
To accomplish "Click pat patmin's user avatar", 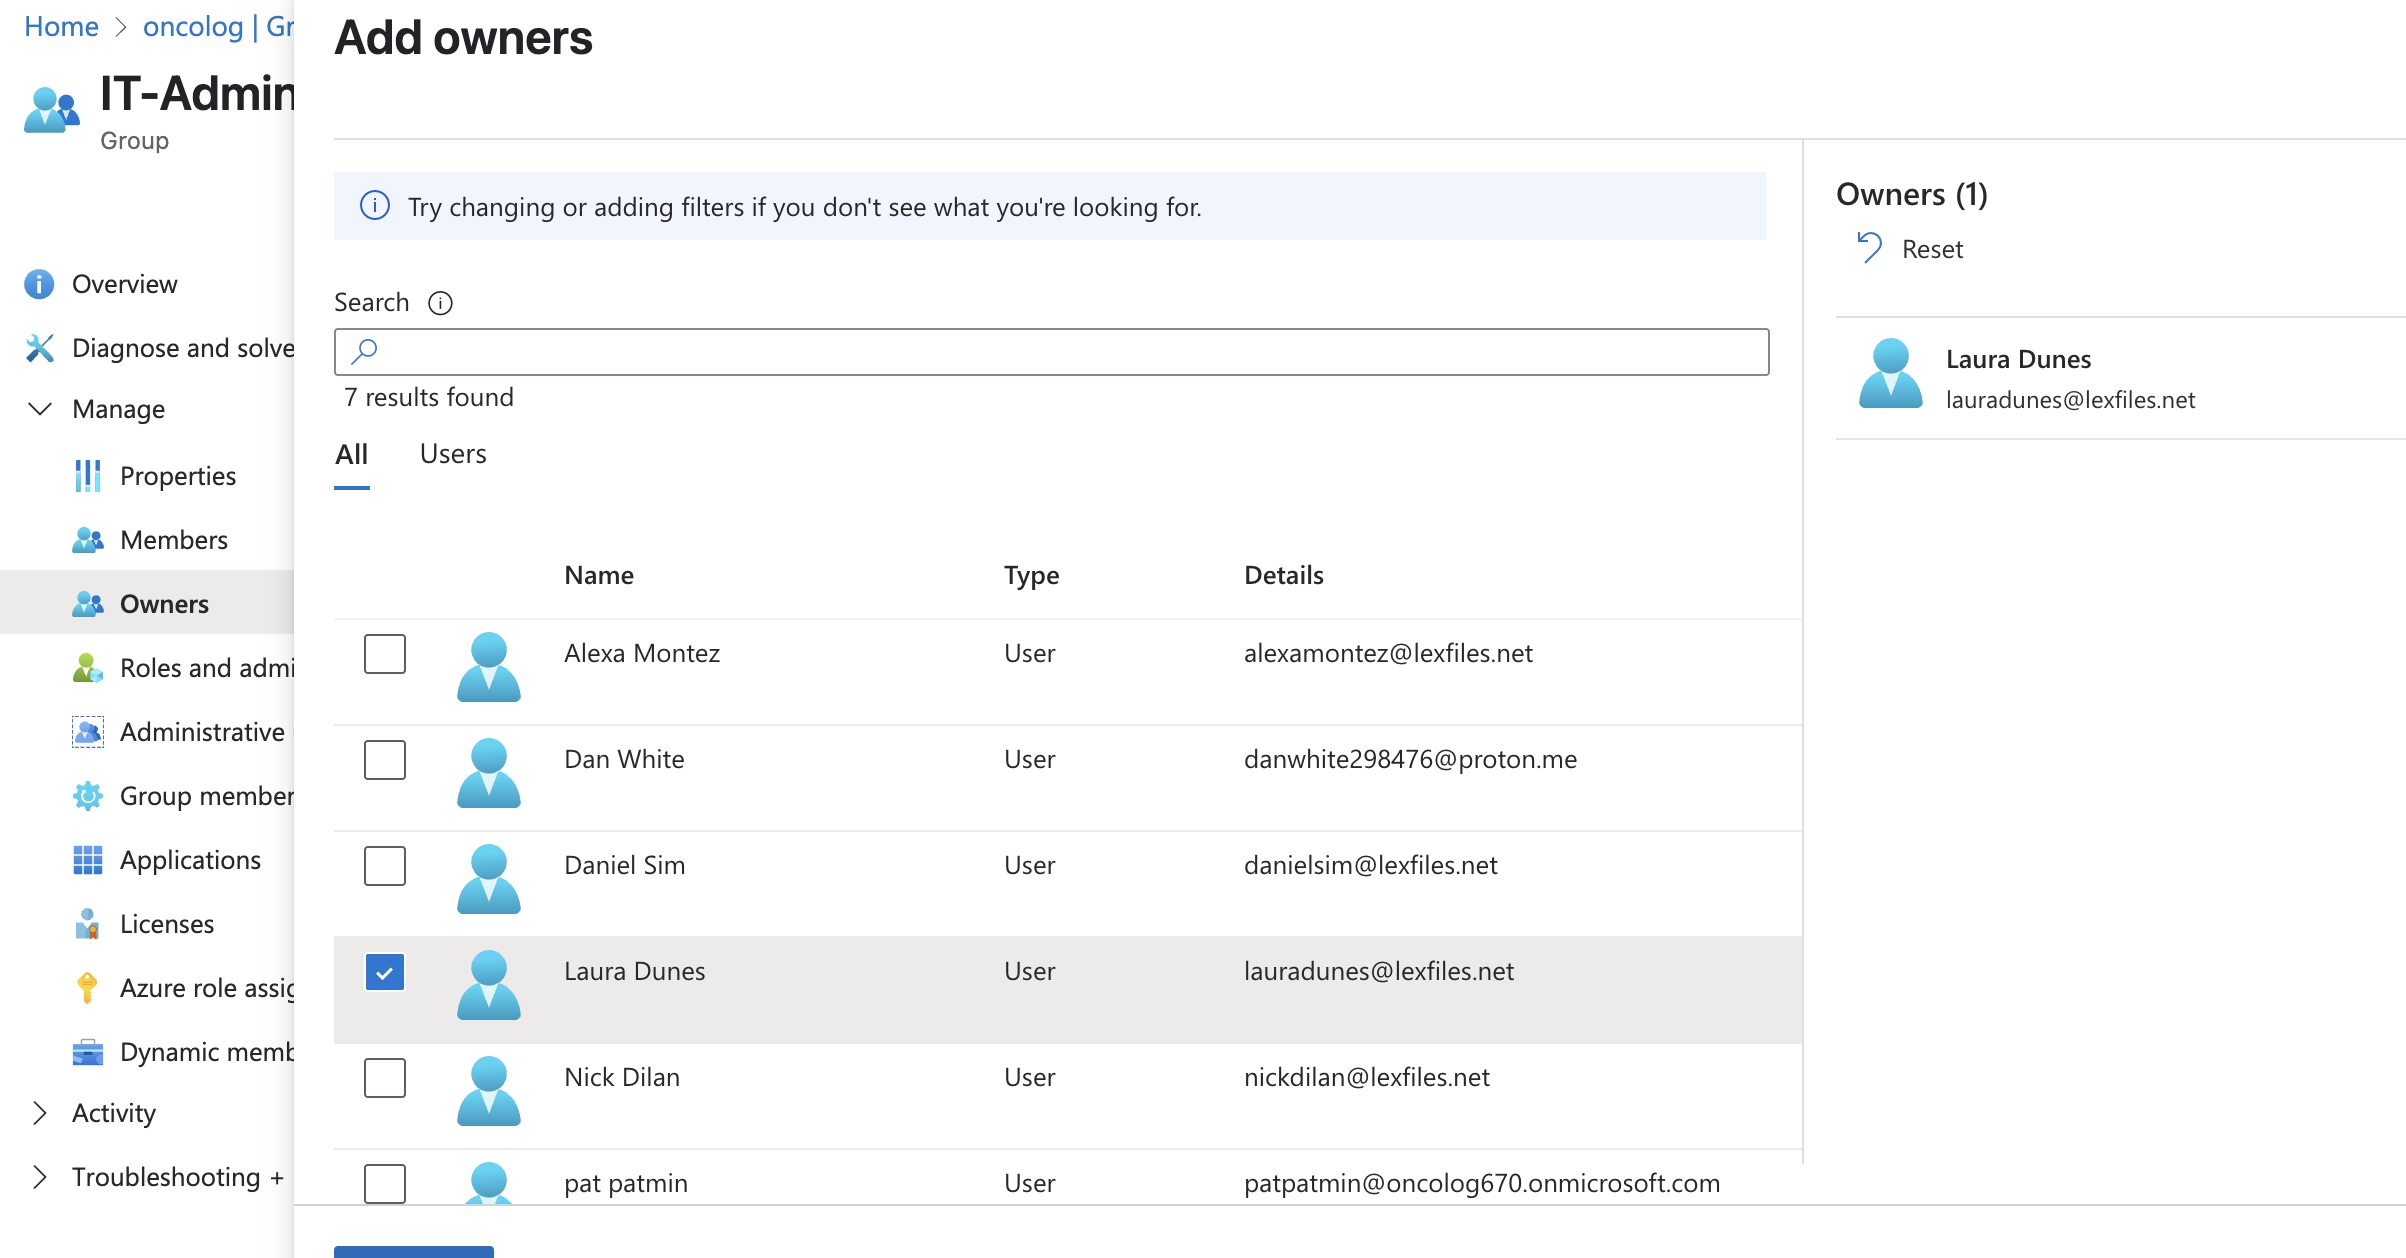I will pyautogui.click(x=489, y=1183).
